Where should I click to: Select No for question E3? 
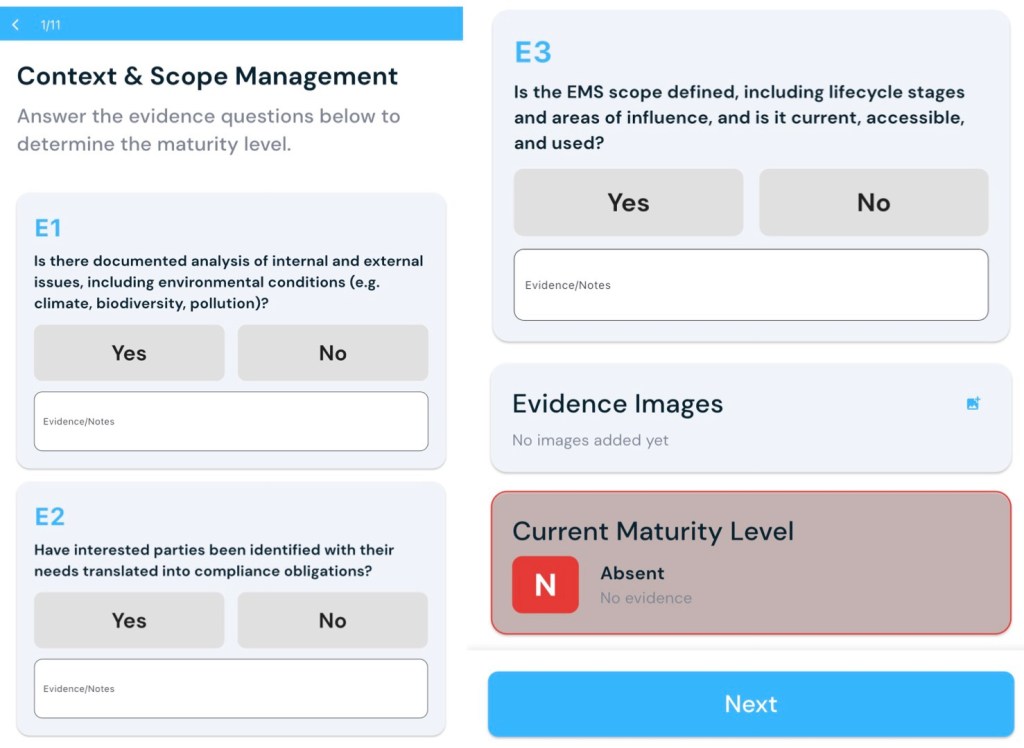873,202
